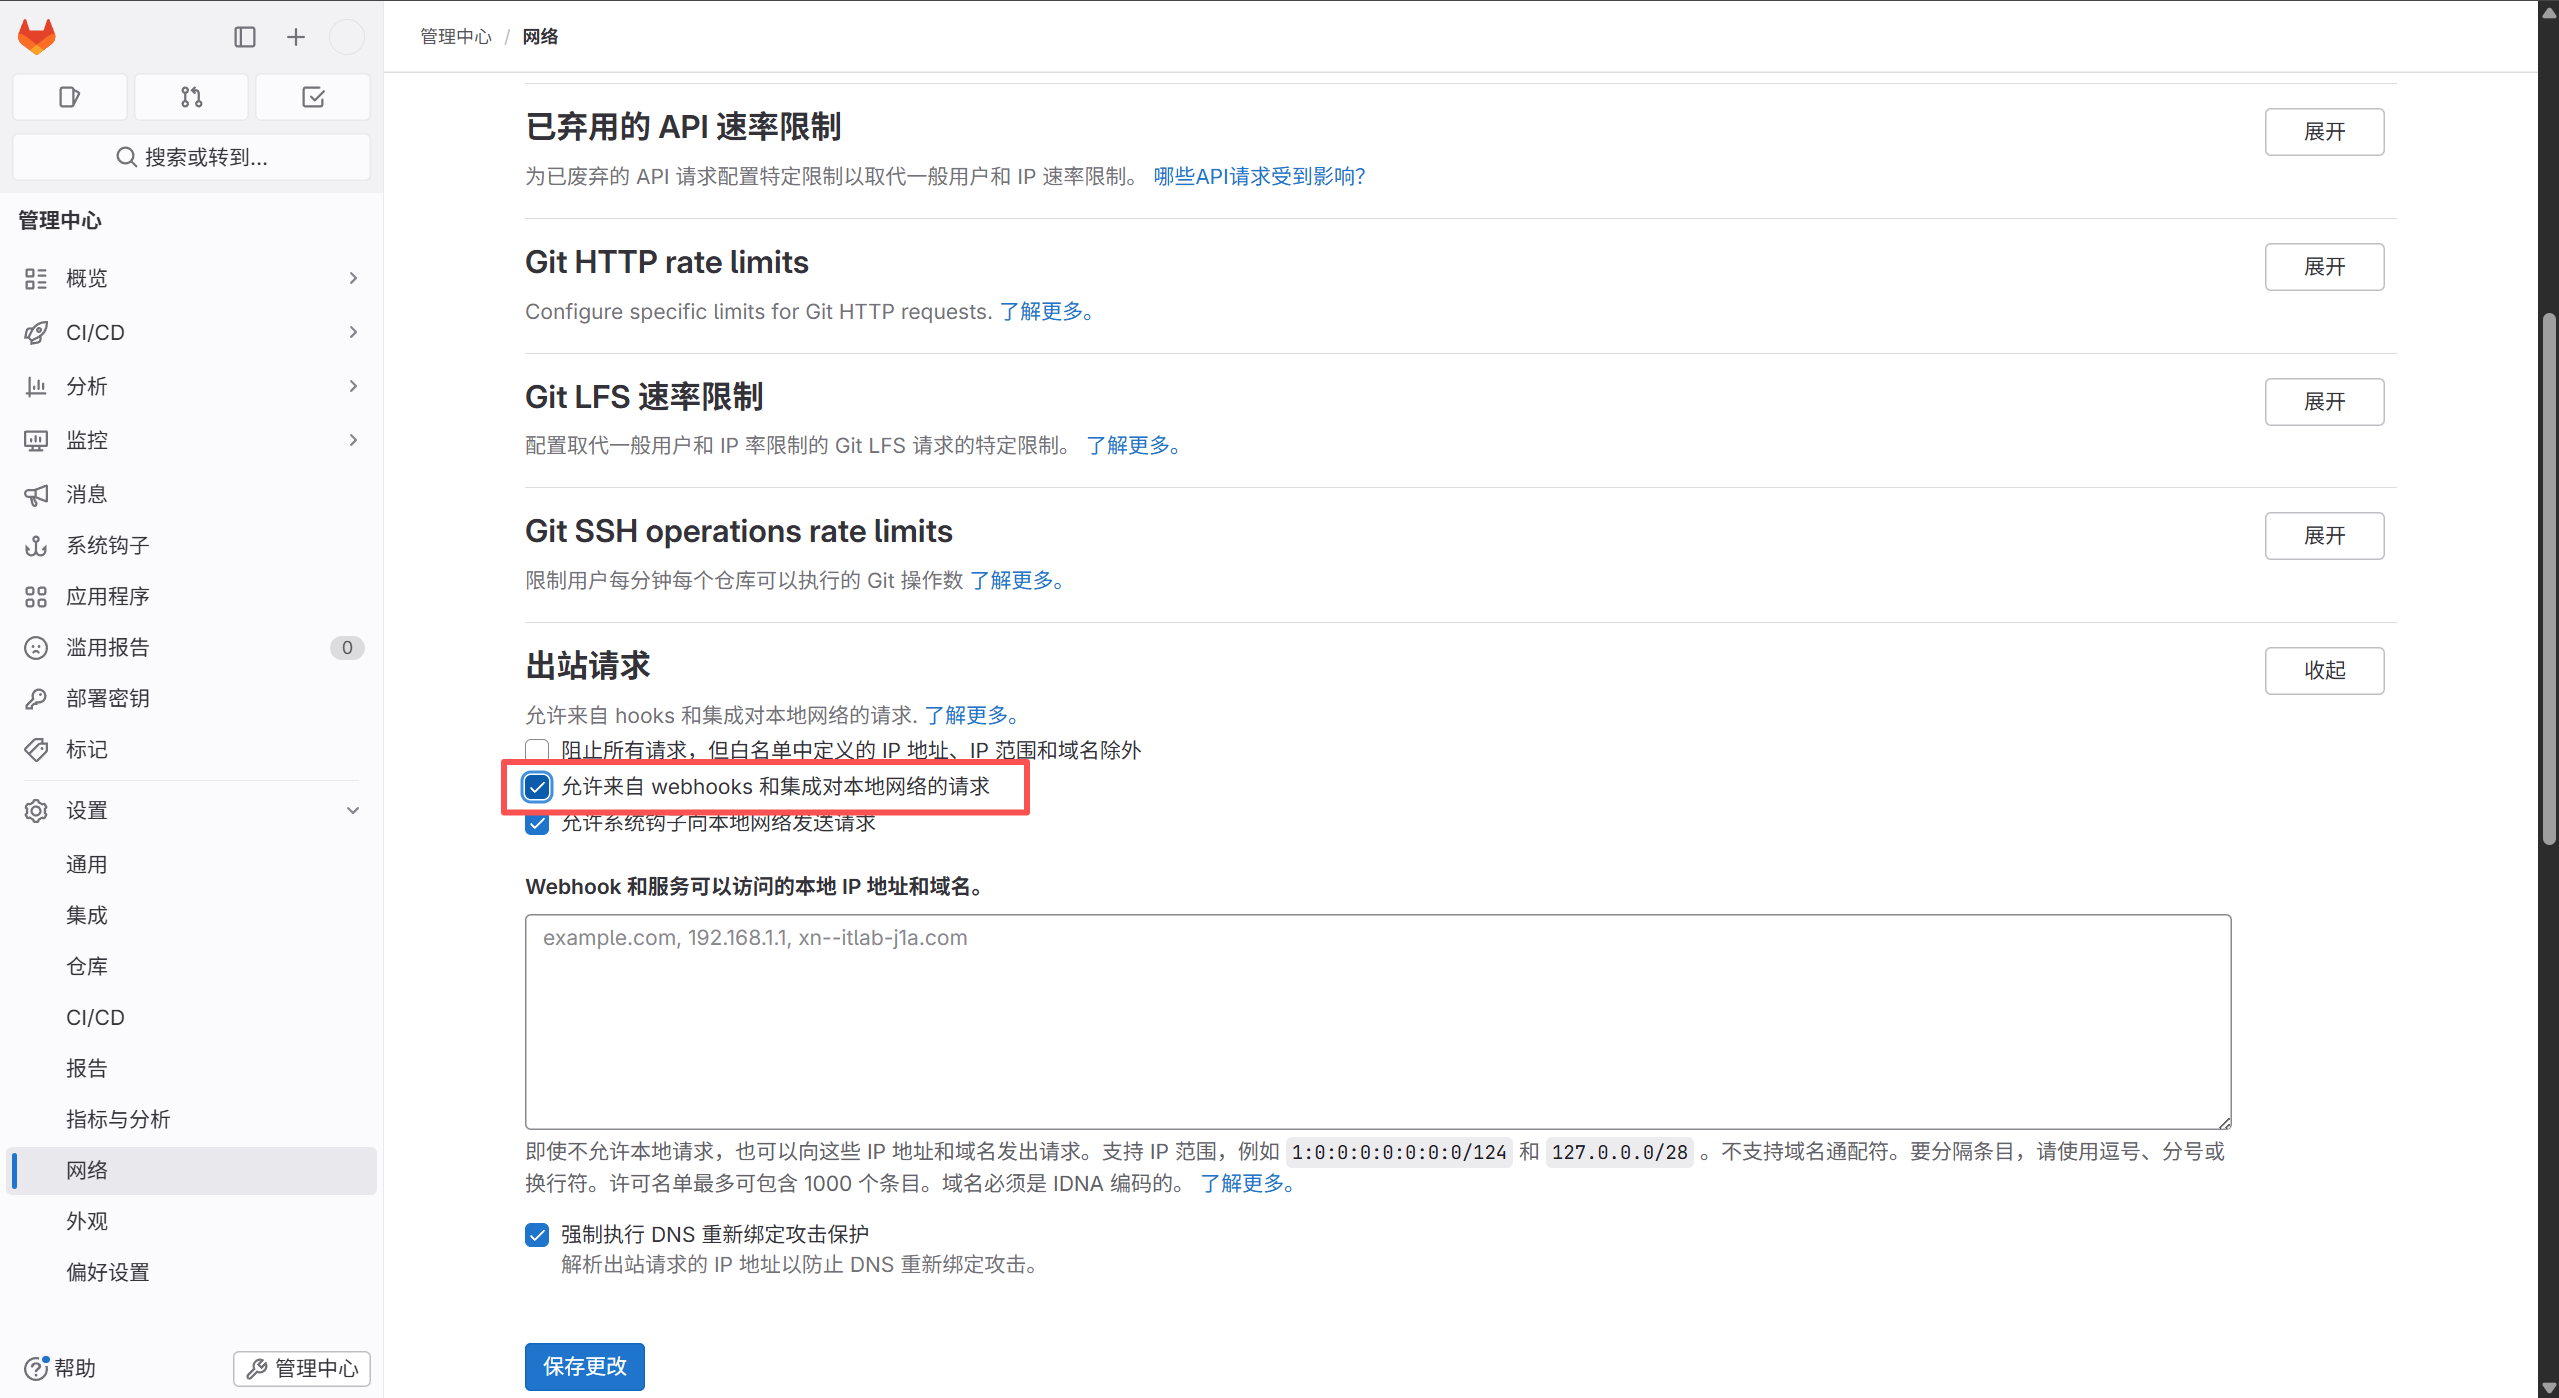The width and height of the screenshot is (2559, 1398).
Task: Open the merge requests icon shortcut
Action: coord(191,97)
